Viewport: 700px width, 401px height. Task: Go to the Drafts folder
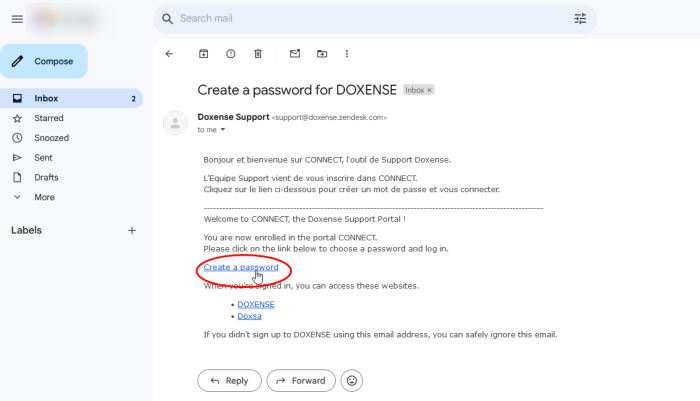(x=46, y=177)
